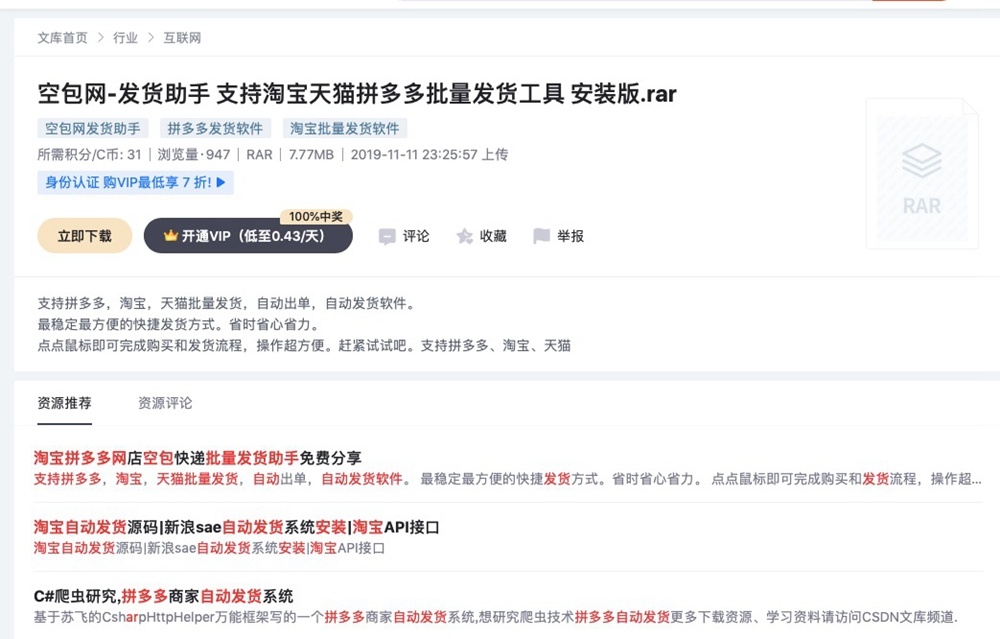Open 行业 breadcrumb link
This screenshot has height=639, width=1000.
pos(126,38)
